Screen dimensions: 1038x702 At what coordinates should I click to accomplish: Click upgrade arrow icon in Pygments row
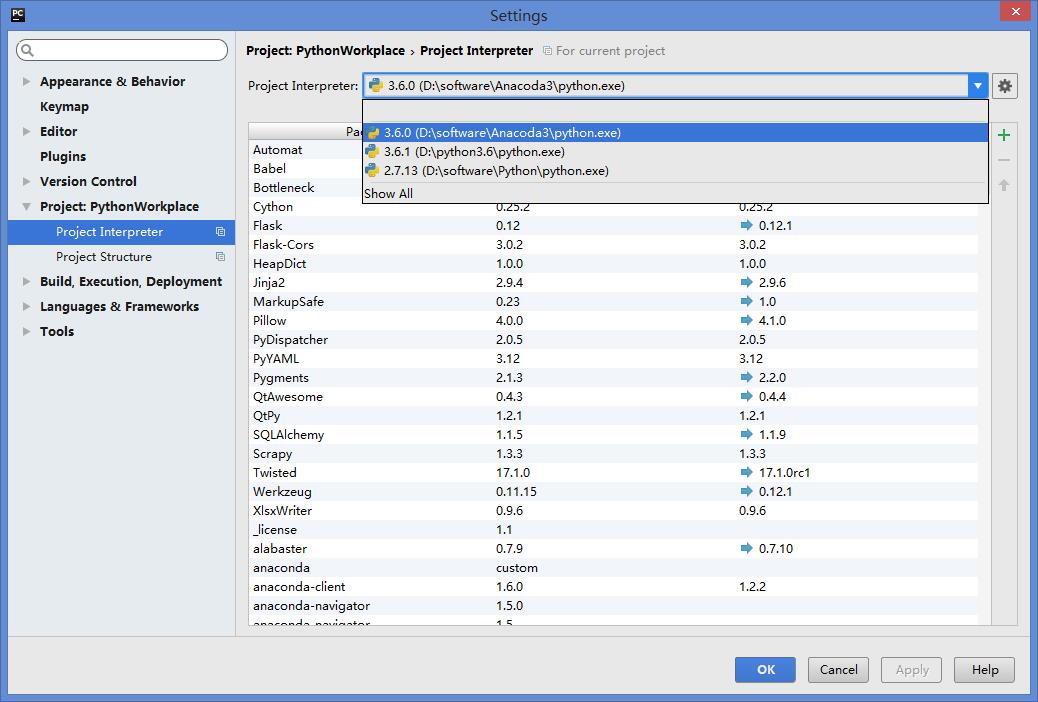tap(747, 377)
